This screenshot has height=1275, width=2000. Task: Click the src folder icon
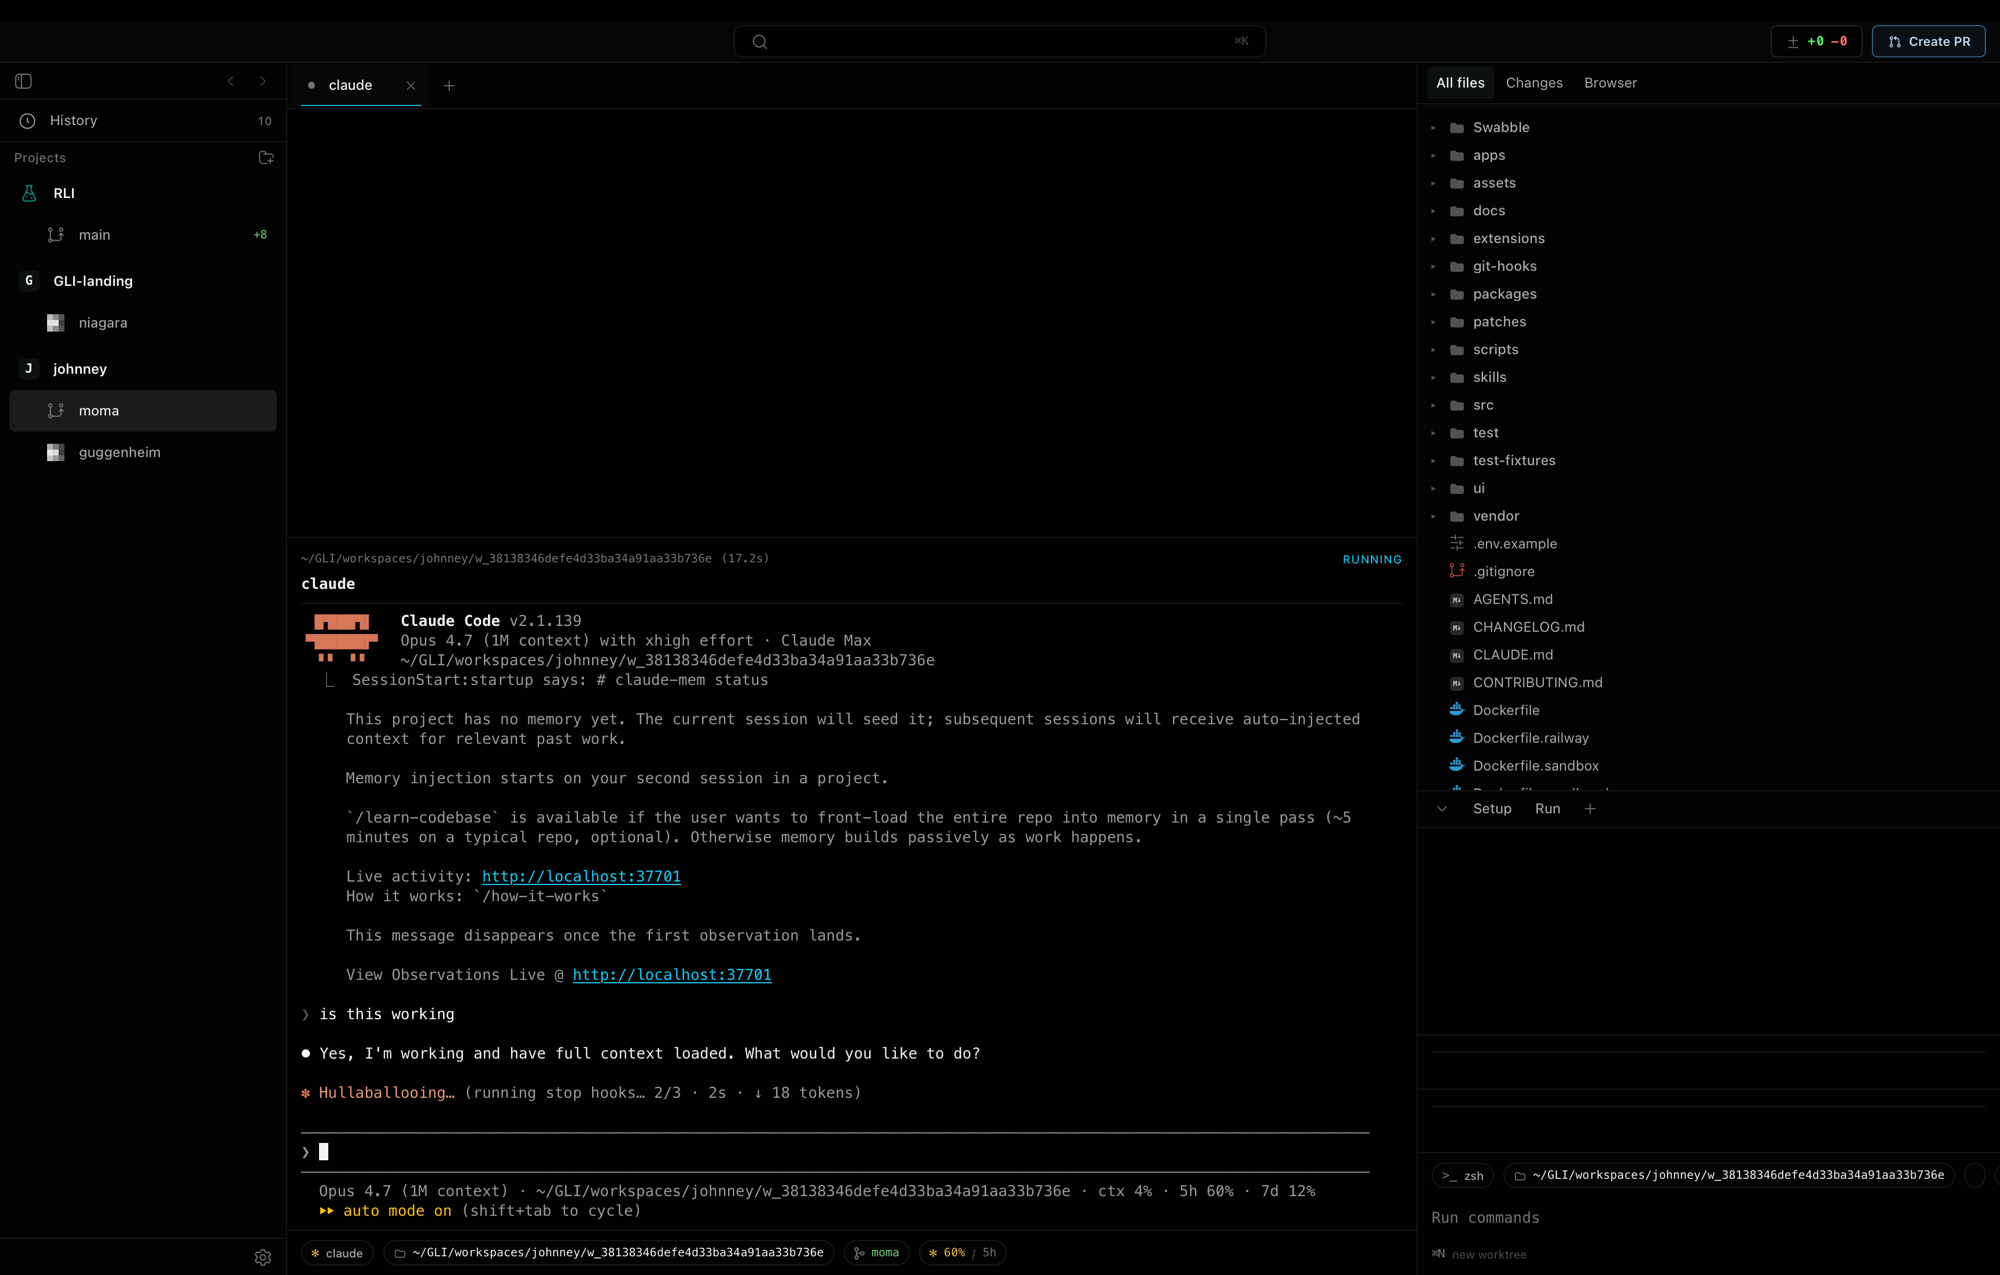(x=1457, y=405)
